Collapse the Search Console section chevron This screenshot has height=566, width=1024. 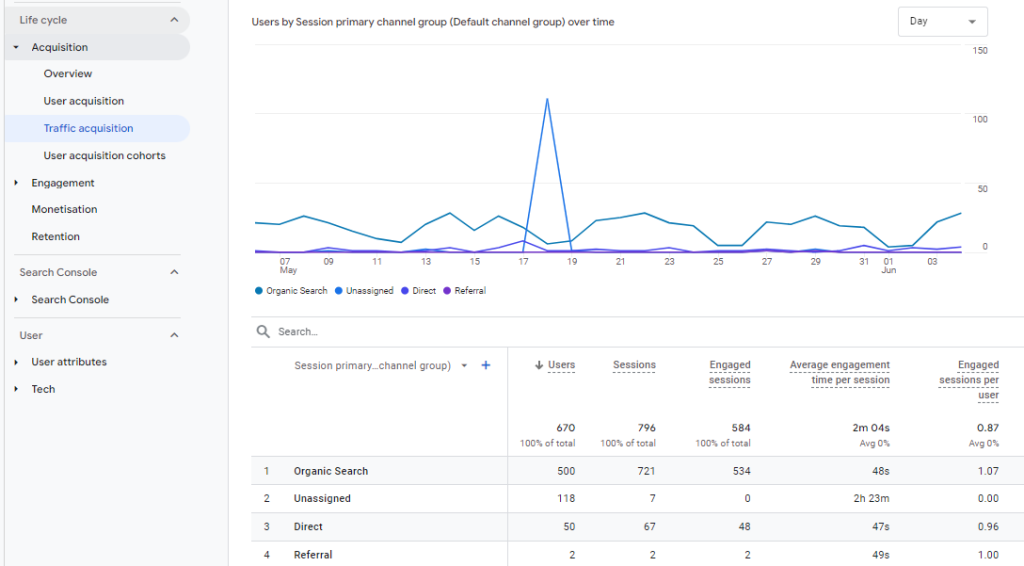[x=174, y=272]
